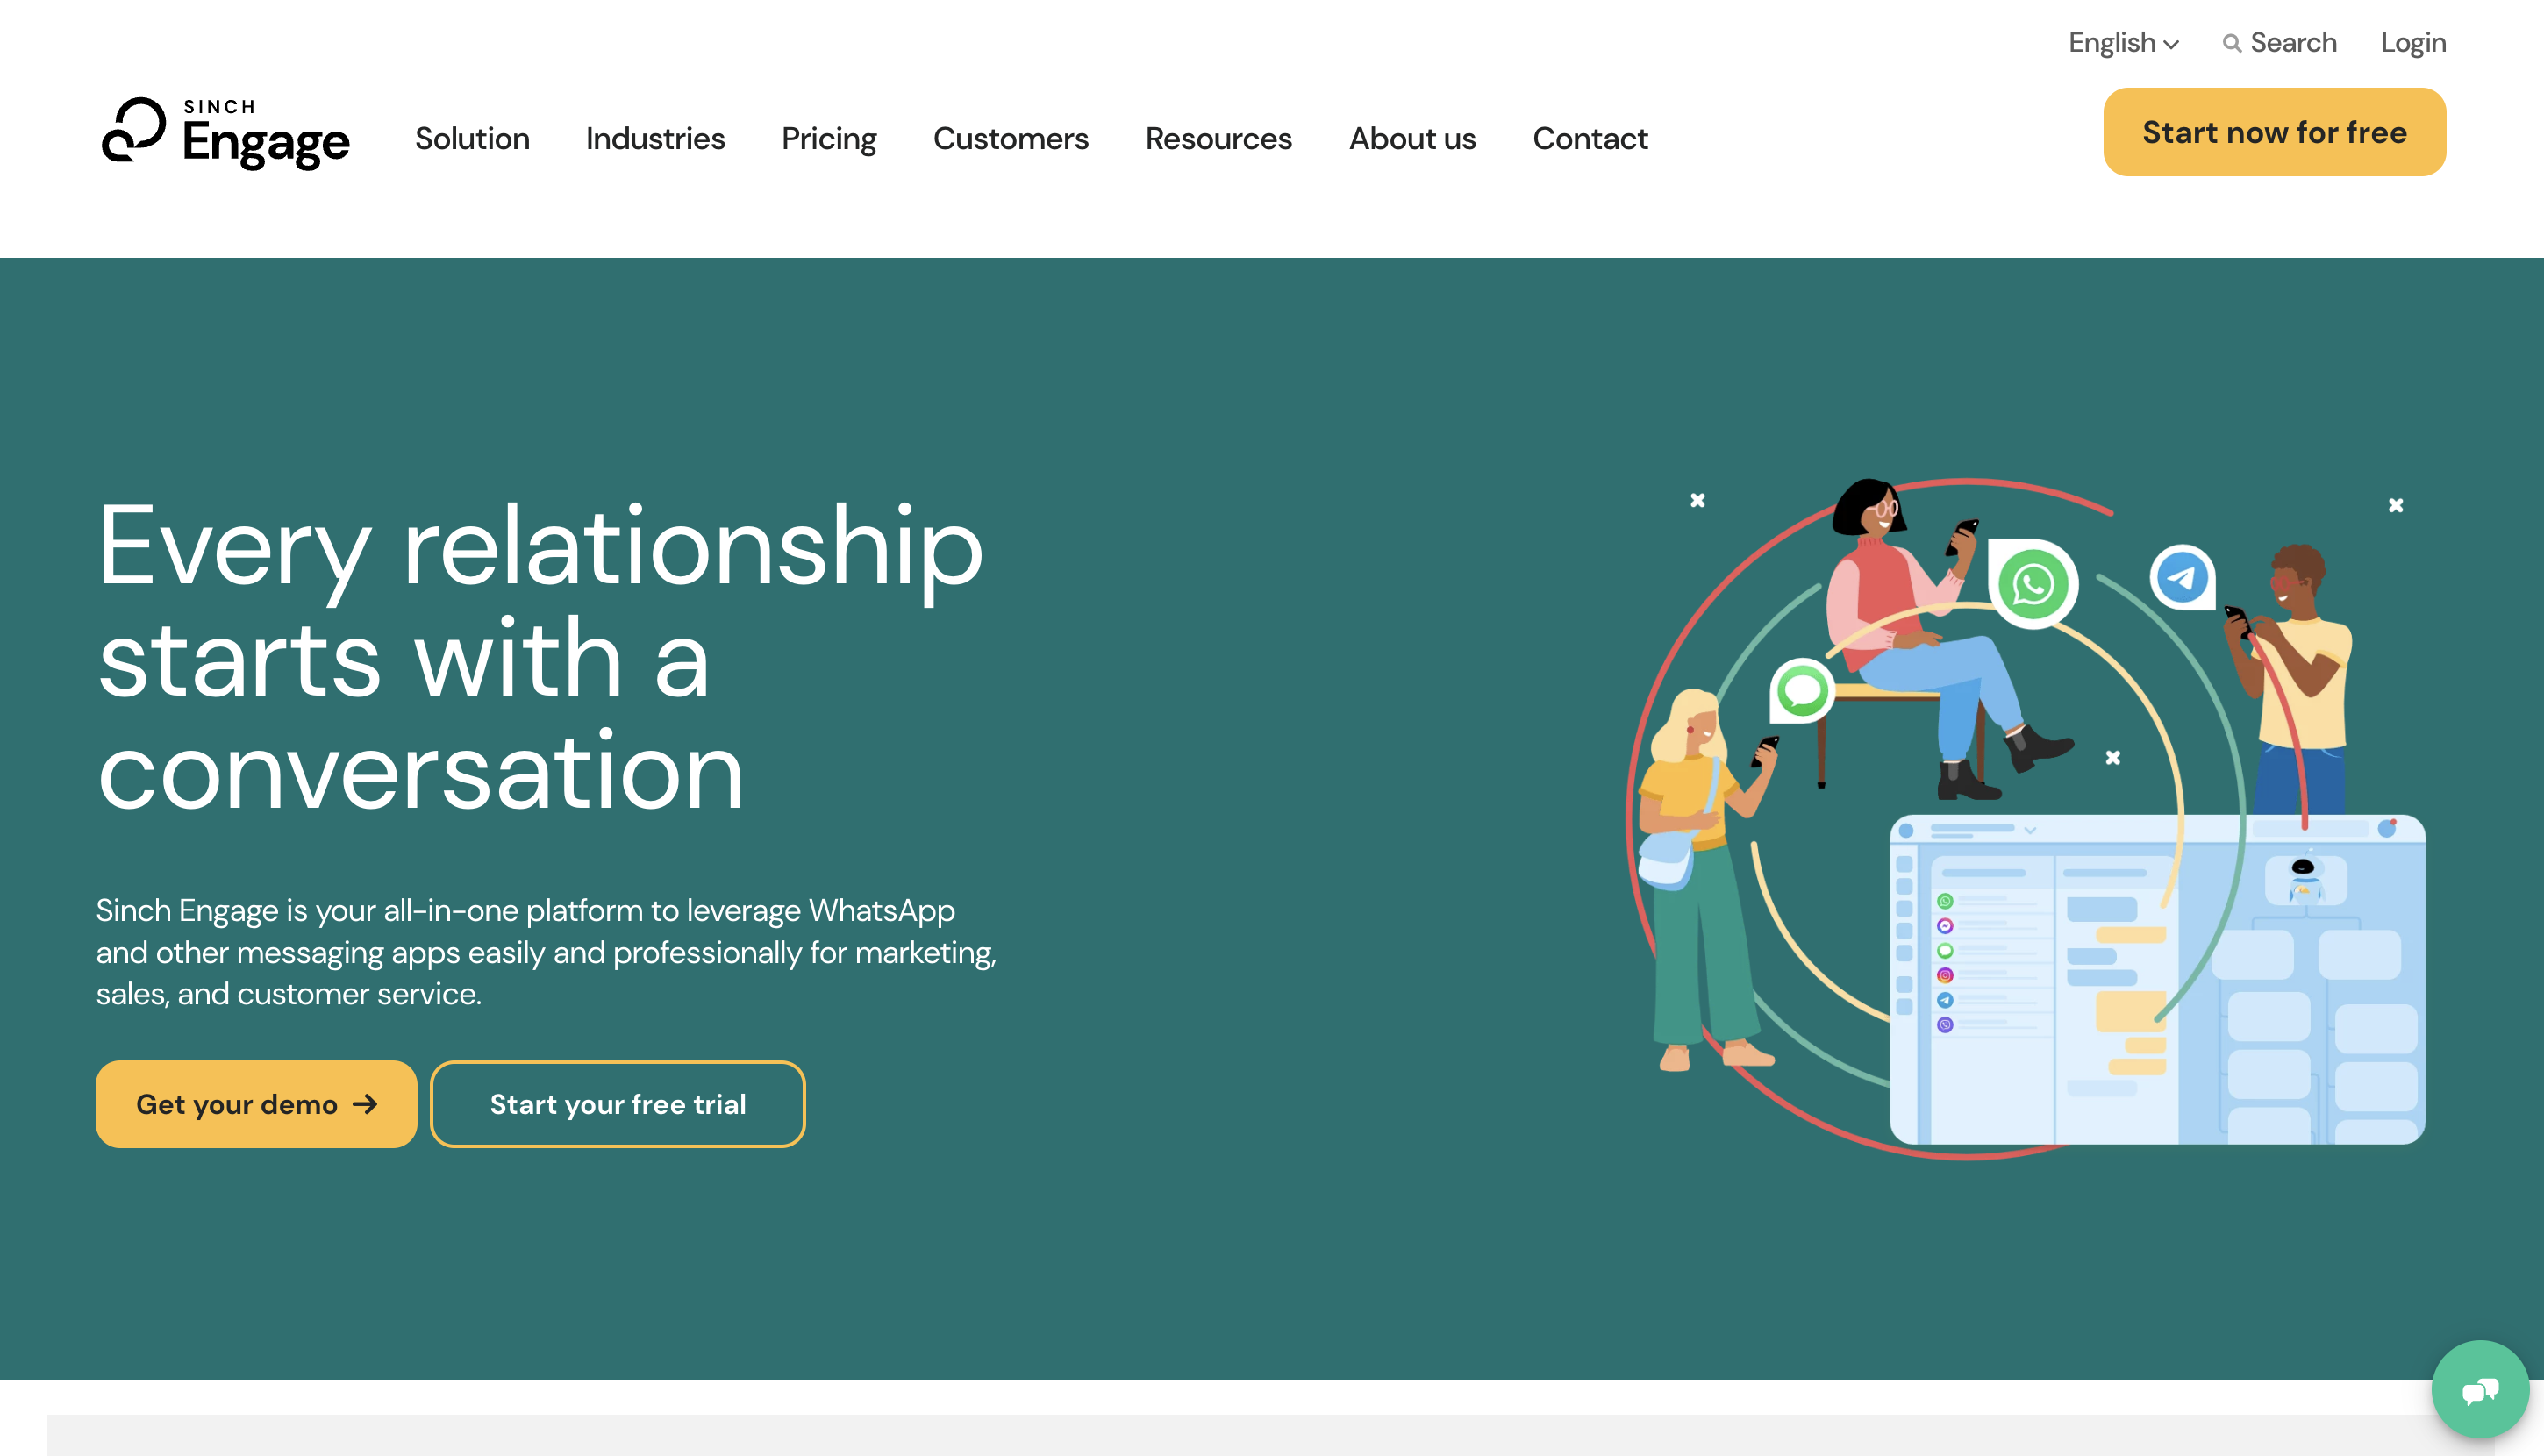Expand the Solution navigation menu item
Image resolution: width=2544 pixels, height=1456 pixels.
pyautogui.click(x=474, y=139)
